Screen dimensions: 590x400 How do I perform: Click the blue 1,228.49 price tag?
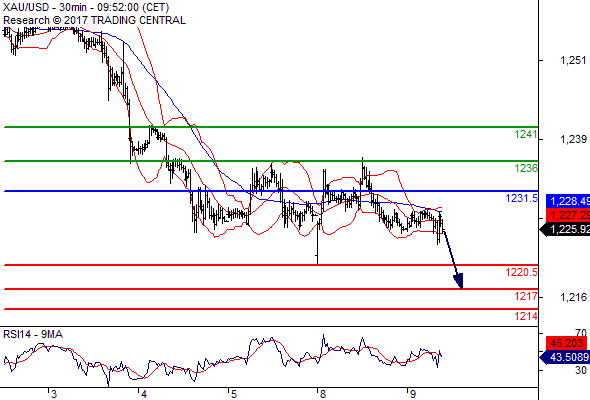(568, 201)
